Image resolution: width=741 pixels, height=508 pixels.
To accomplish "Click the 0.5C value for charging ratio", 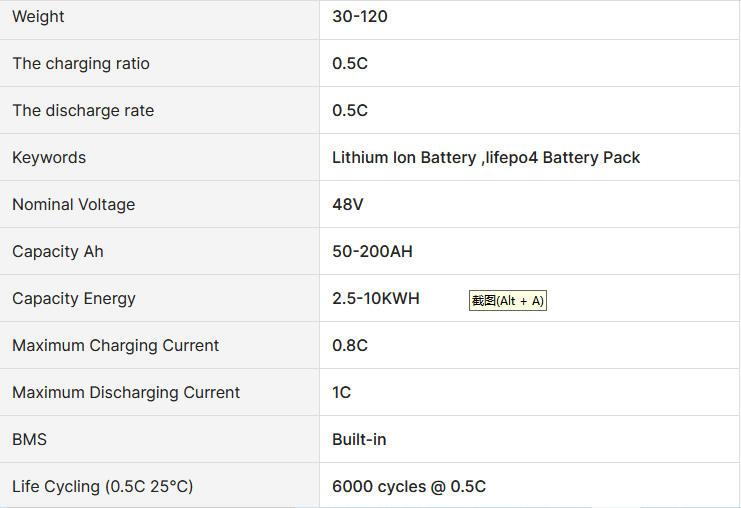I will click(x=350, y=64).
